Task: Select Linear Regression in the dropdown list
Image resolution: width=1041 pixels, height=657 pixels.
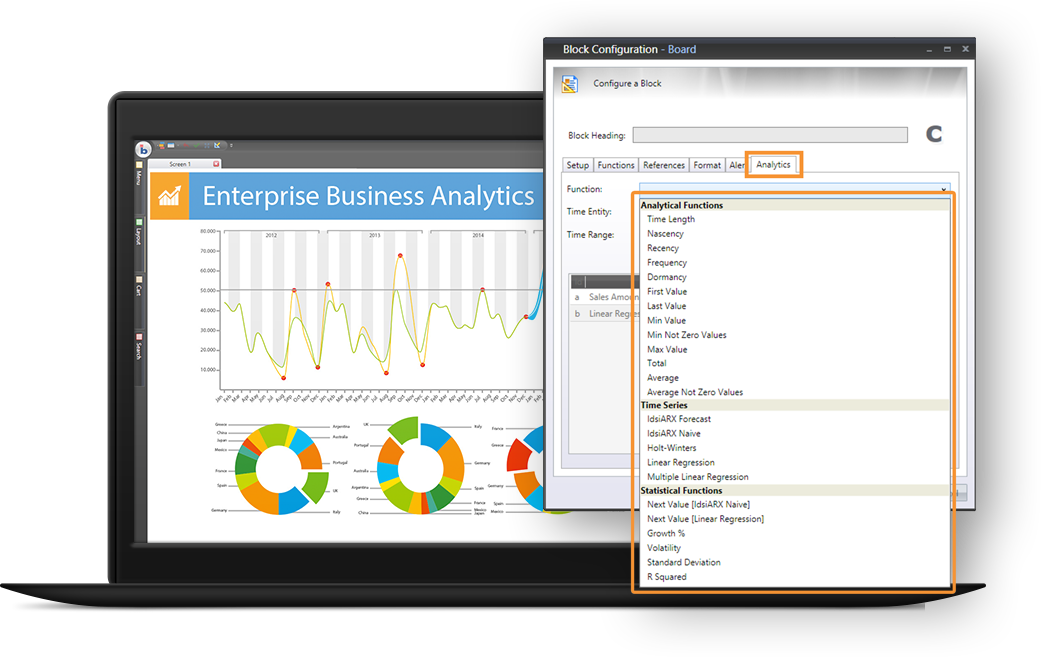Action: pyautogui.click(x=680, y=462)
